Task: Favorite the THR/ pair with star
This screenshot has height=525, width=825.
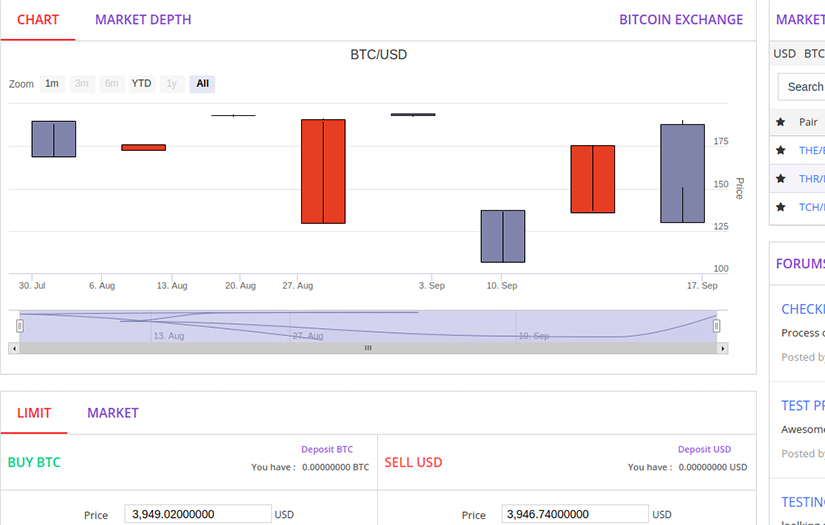Action: coord(781,179)
